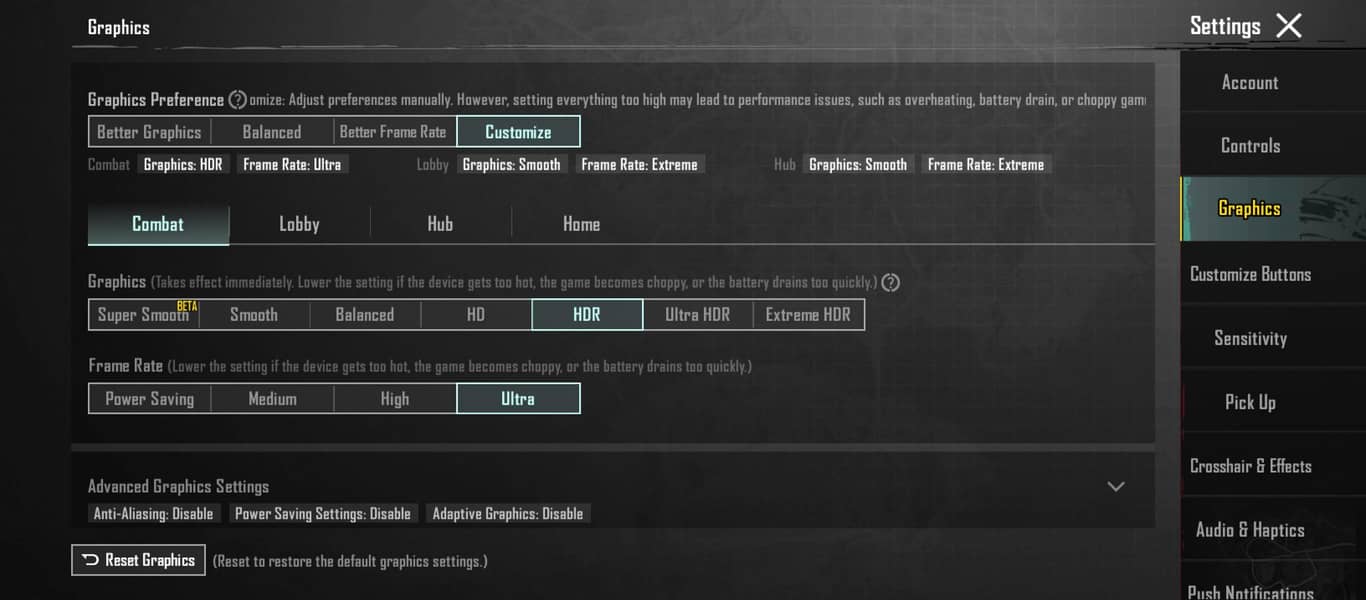The height and width of the screenshot is (600, 1366).
Task: Select Better Frame Rate preset
Action: pos(393,132)
